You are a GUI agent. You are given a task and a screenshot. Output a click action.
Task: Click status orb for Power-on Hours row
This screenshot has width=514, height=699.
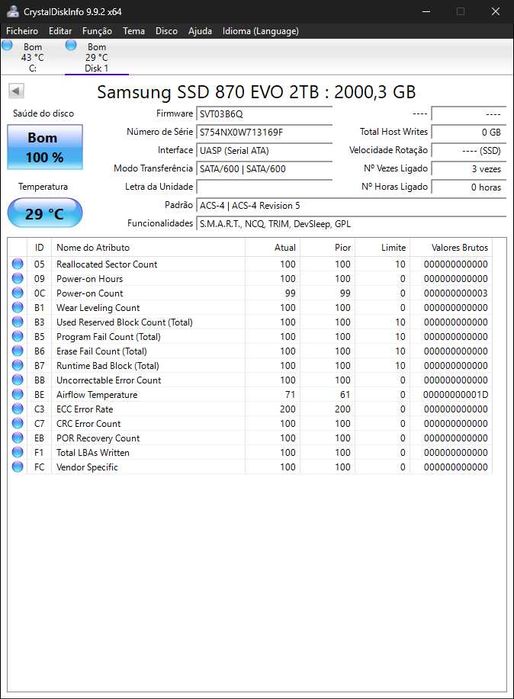coord(17,279)
